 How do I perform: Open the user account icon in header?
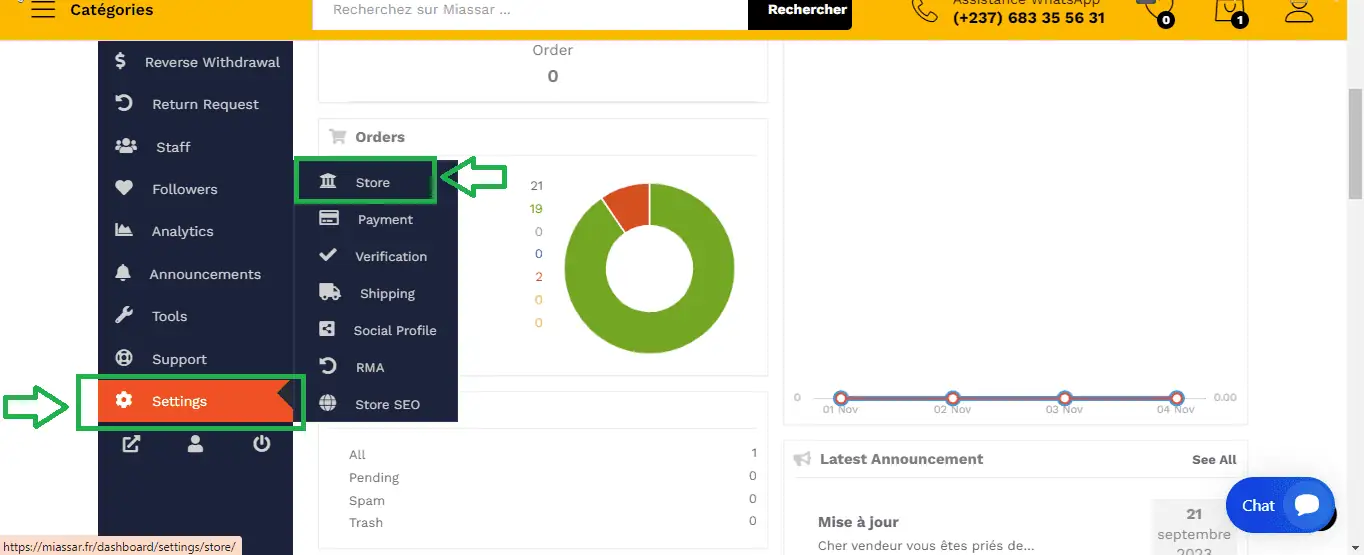(1299, 10)
